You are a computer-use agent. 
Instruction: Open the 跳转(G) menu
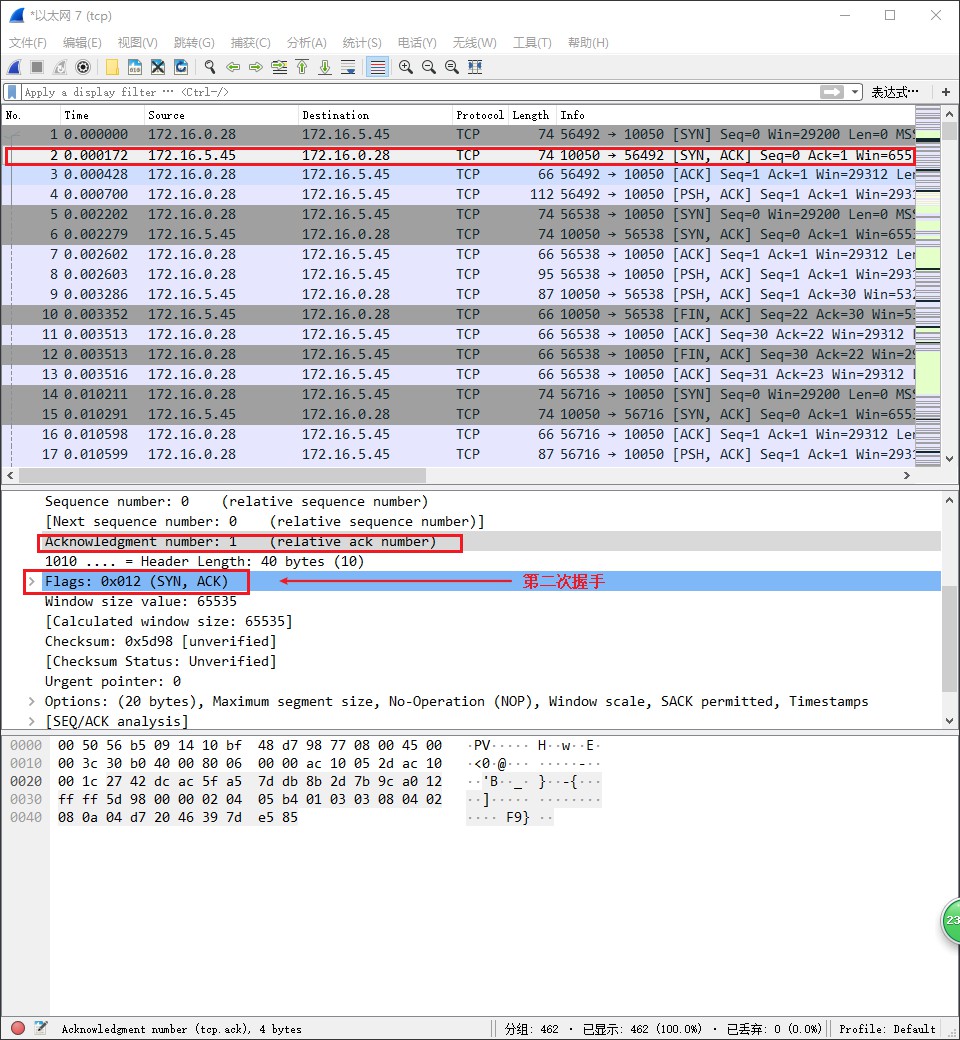[x=194, y=42]
